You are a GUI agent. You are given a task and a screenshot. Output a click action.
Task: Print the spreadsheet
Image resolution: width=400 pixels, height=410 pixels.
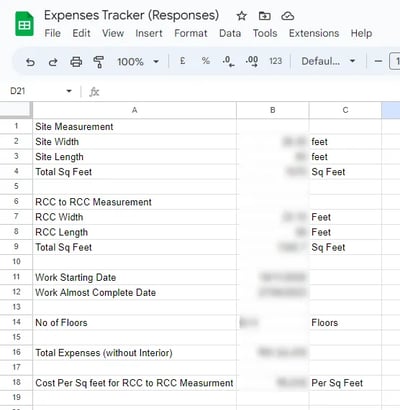pyautogui.click(x=76, y=62)
